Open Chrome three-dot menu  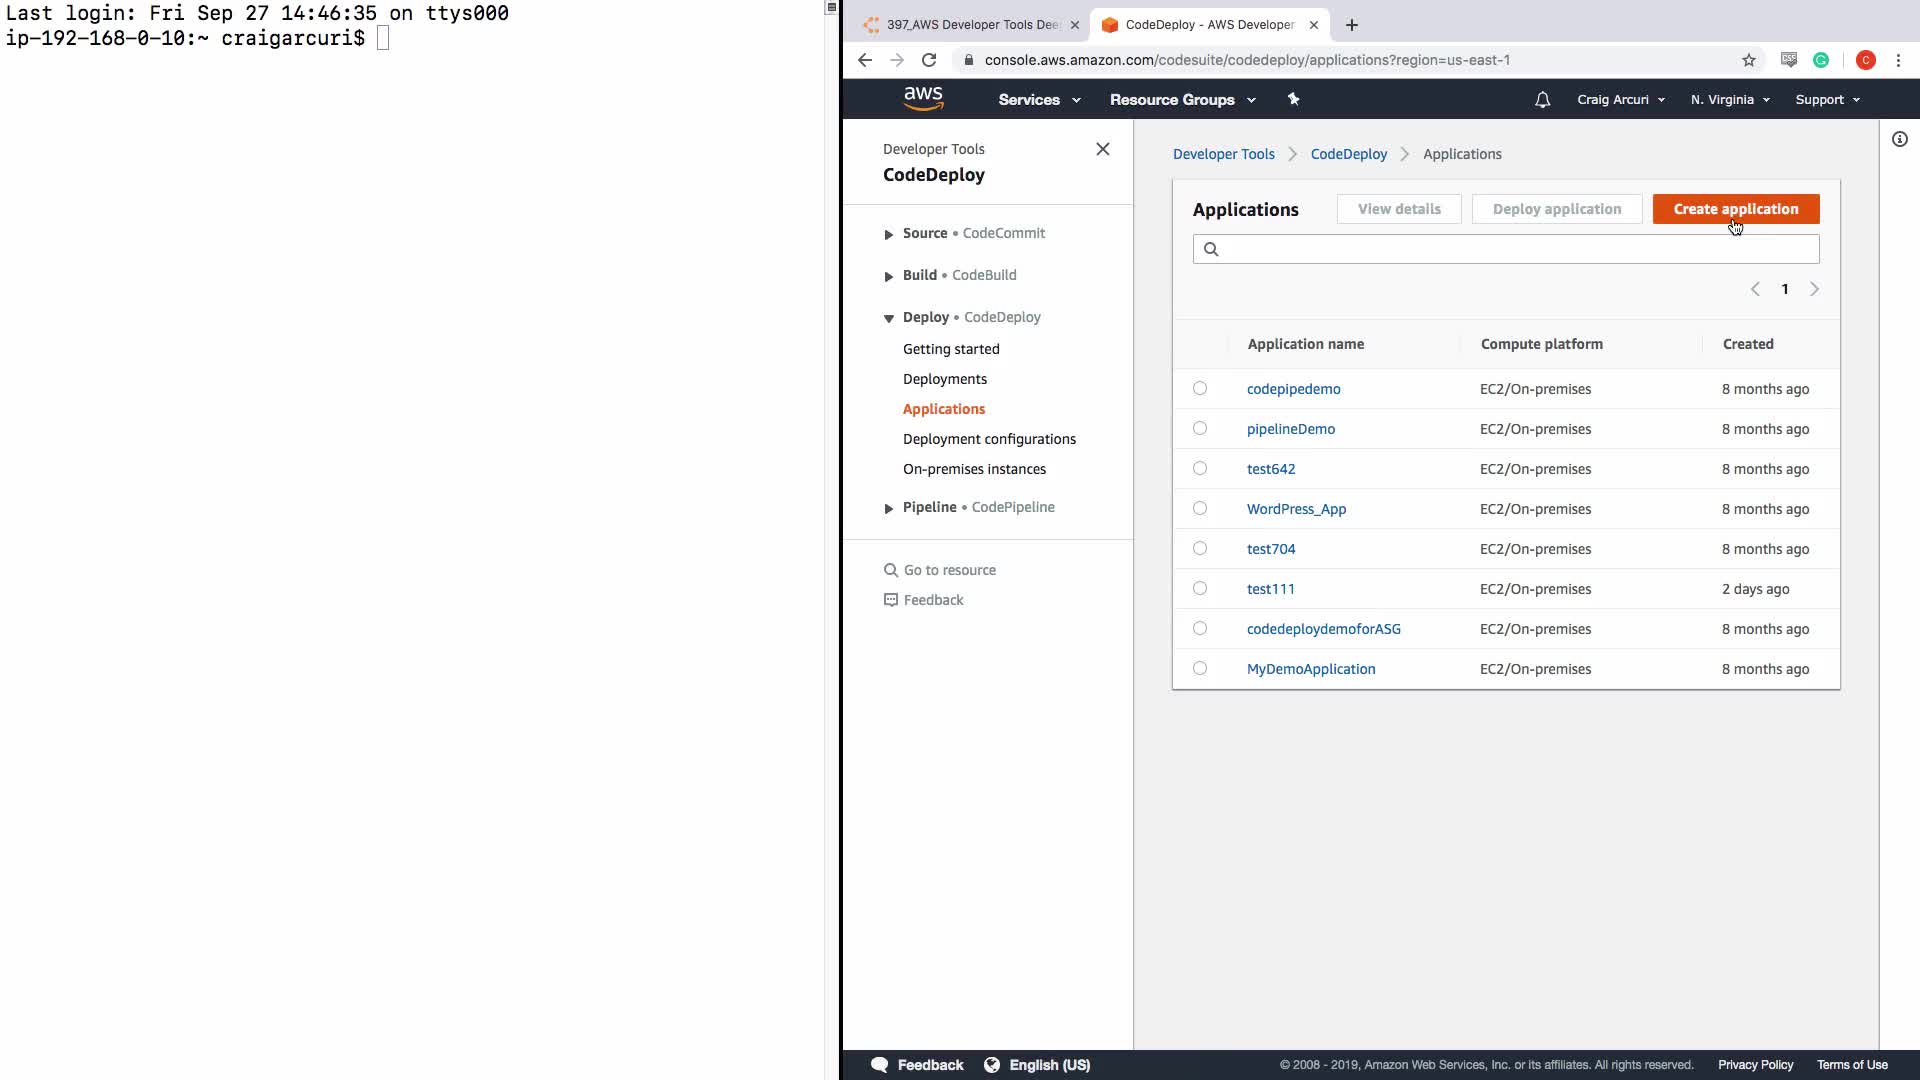pos(1898,60)
